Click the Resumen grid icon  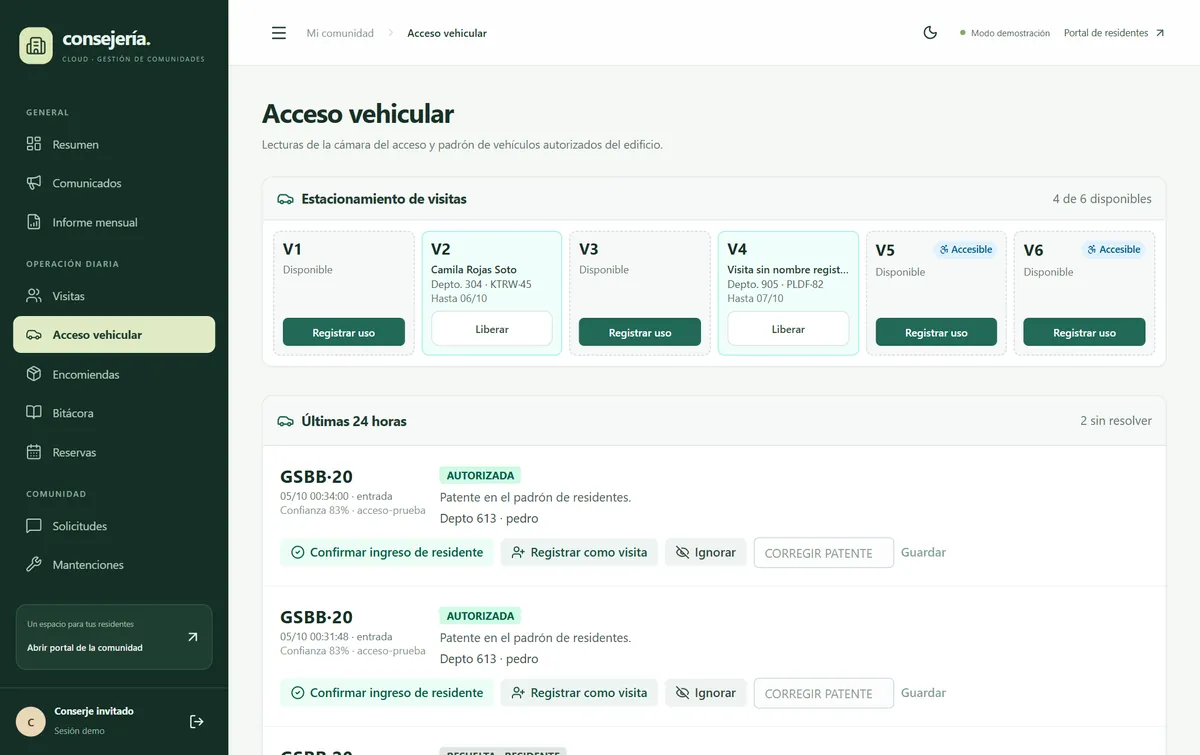34,144
